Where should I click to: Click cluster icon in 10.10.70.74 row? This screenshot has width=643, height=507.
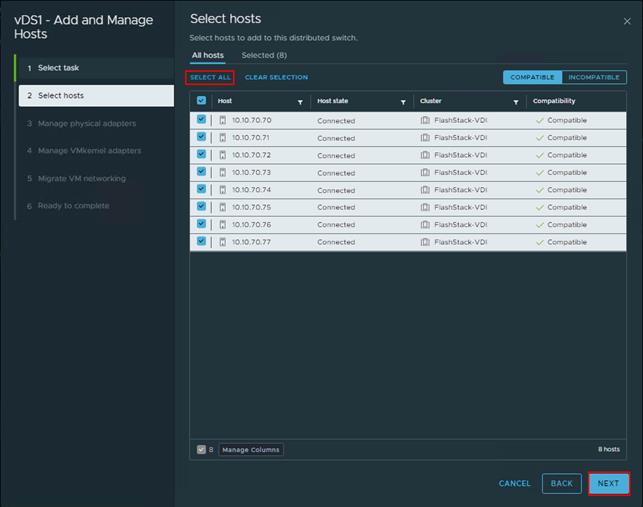pos(425,190)
